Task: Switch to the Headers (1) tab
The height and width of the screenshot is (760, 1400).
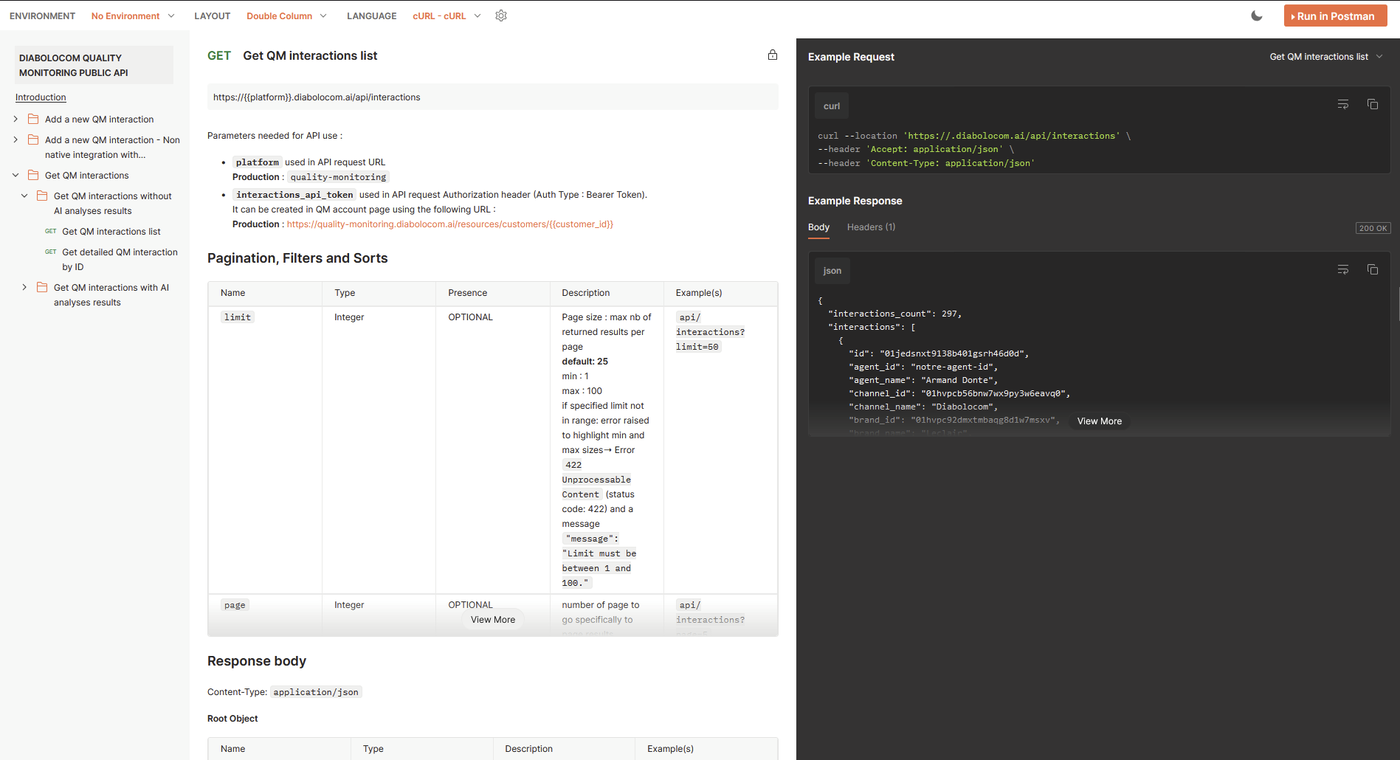Action: 870,227
